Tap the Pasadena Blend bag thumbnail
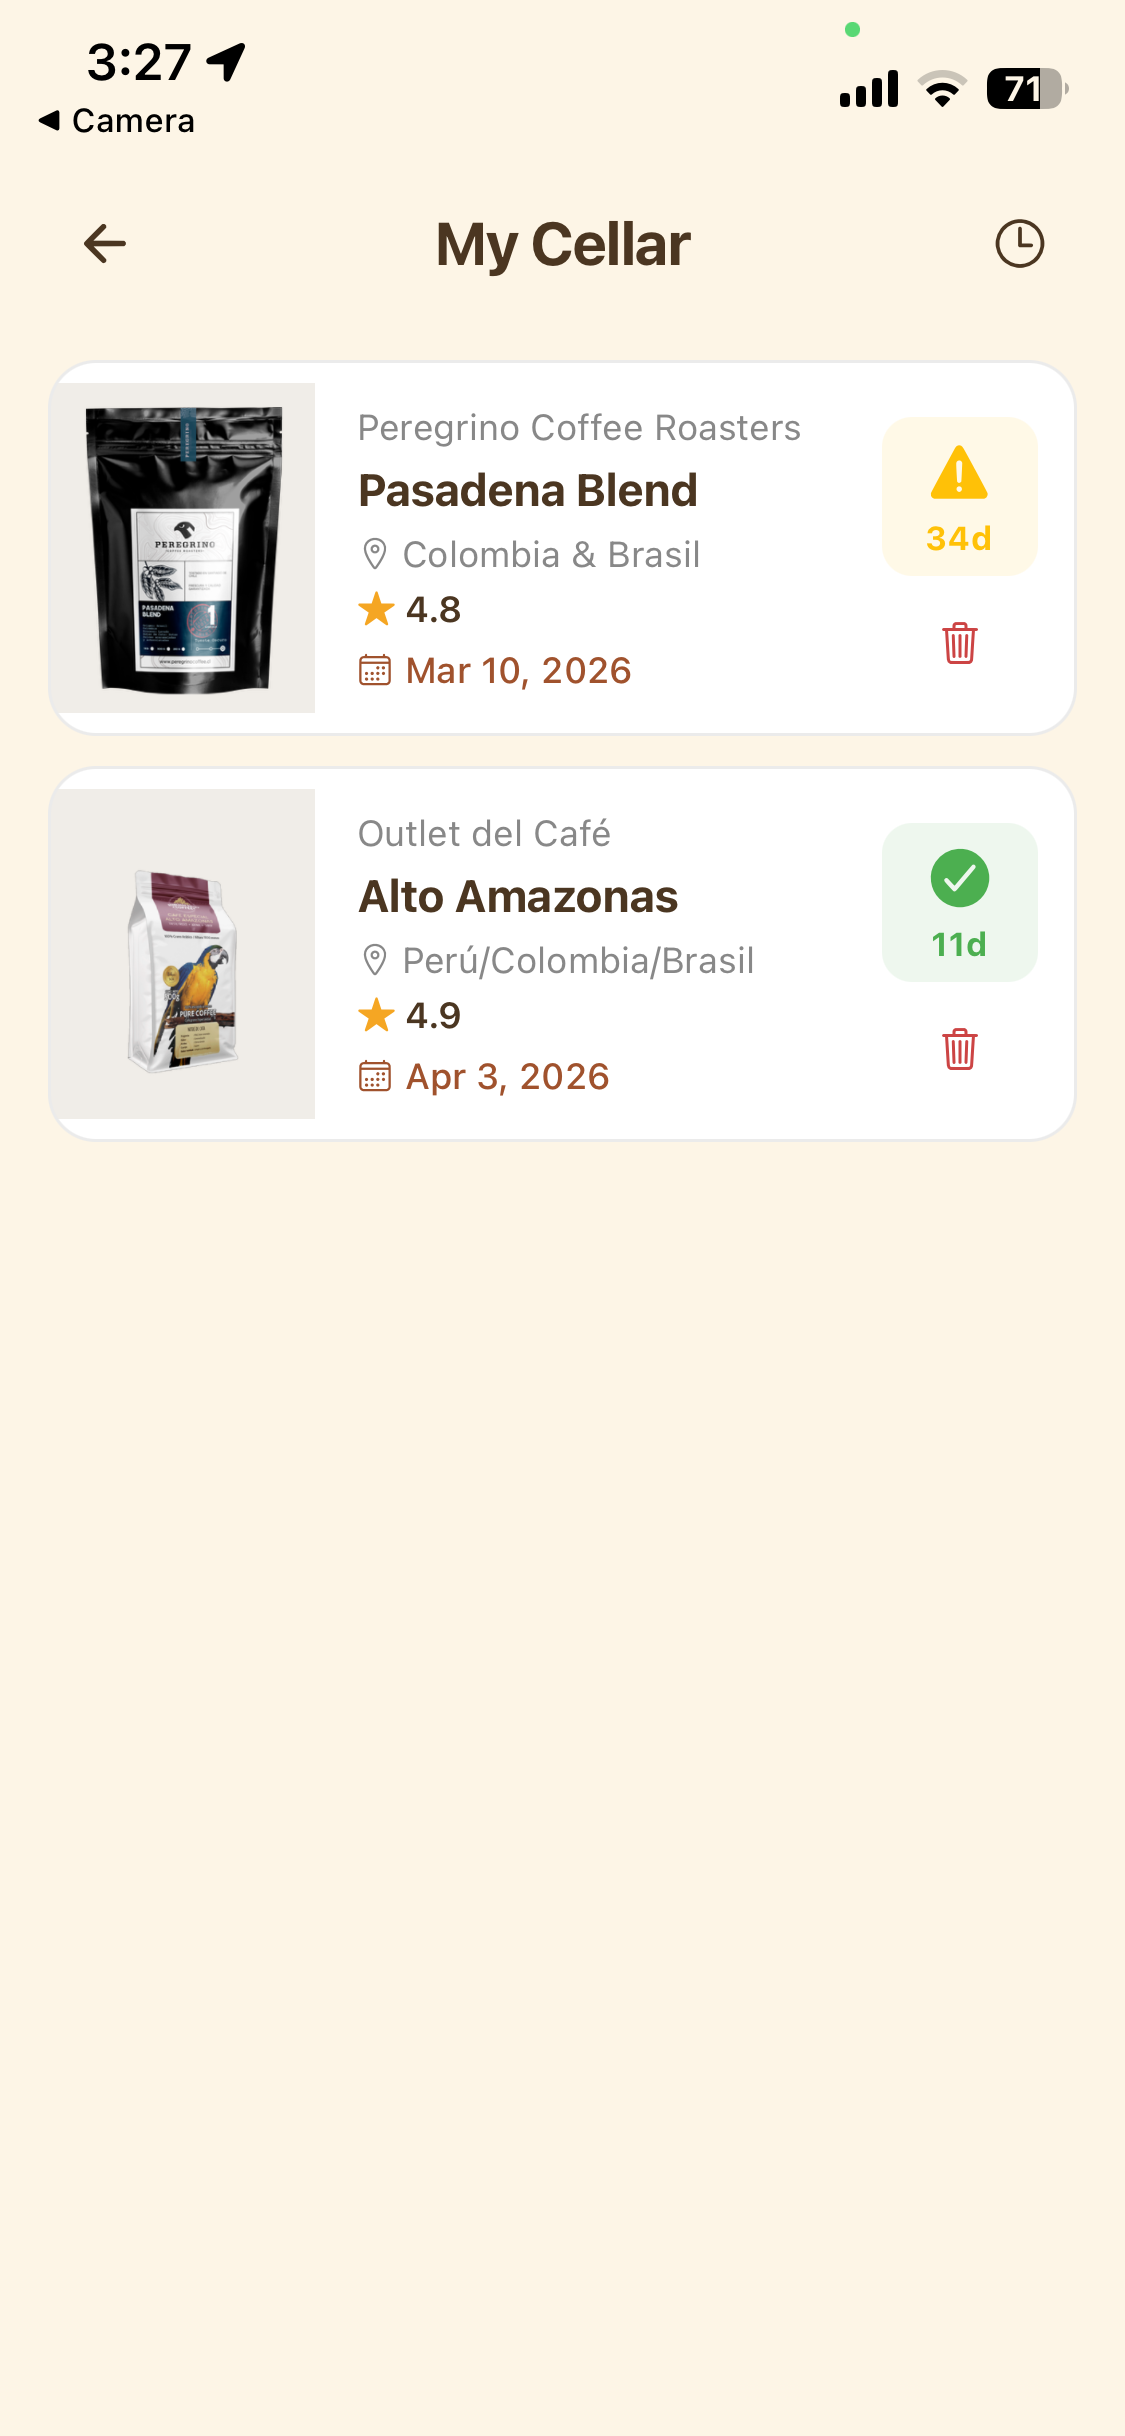Viewport: 1125px width, 2436px height. click(185, 548)
